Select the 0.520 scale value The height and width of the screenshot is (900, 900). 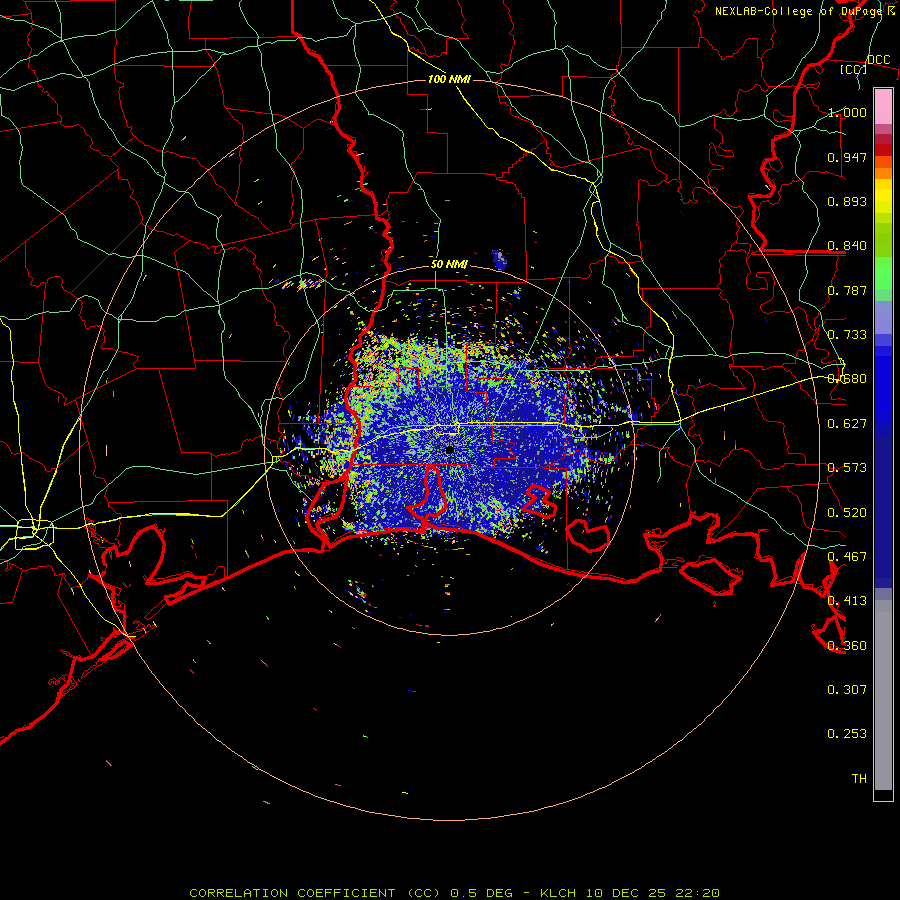pyautogui.click(x=847, y=513)
